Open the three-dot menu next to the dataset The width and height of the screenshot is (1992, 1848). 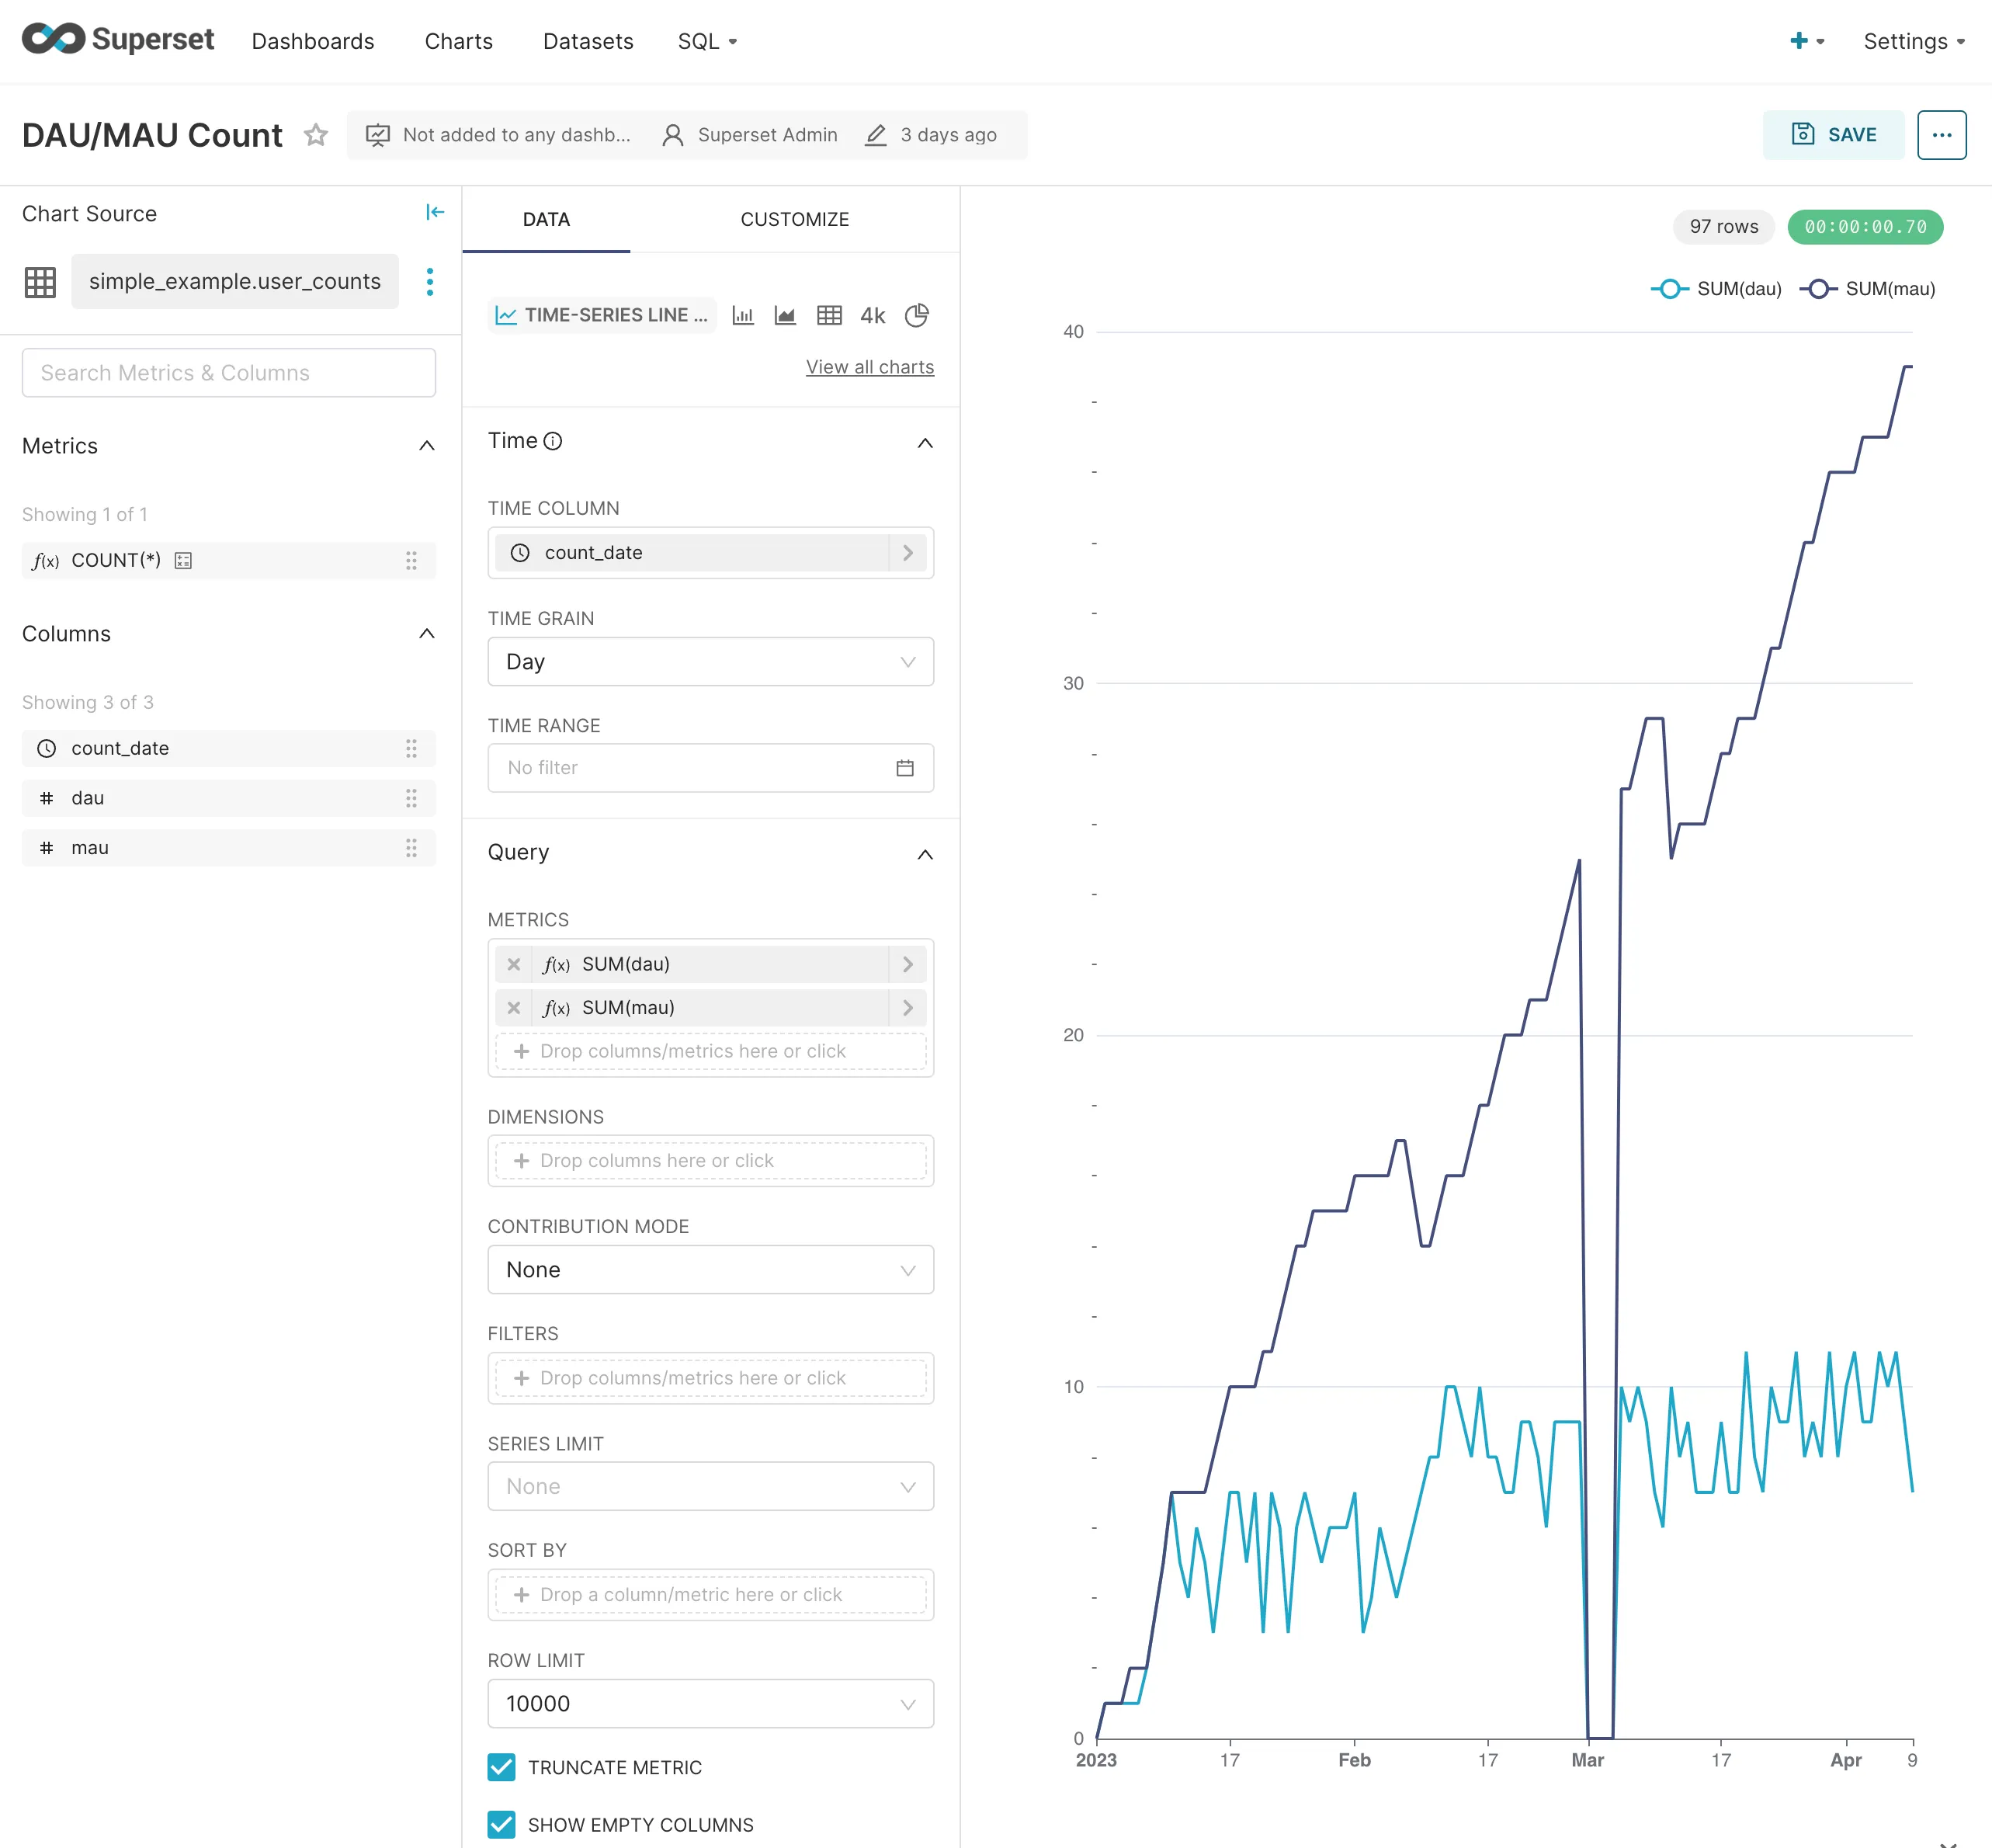click(429, 282)
